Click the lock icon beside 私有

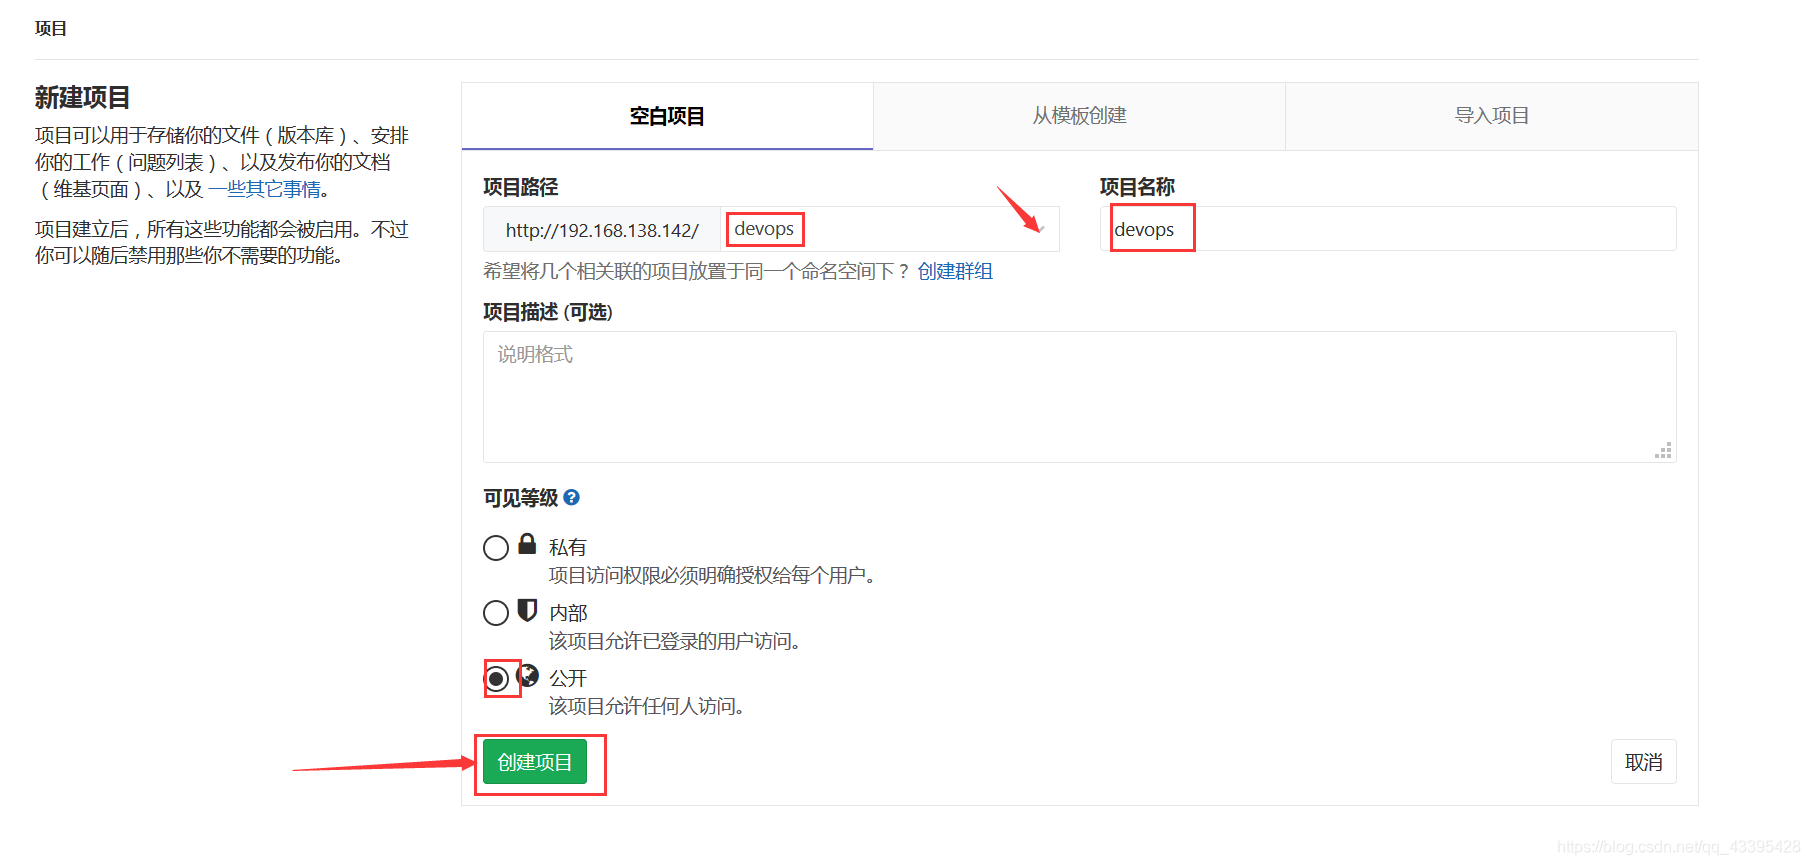tap(527, 544)
